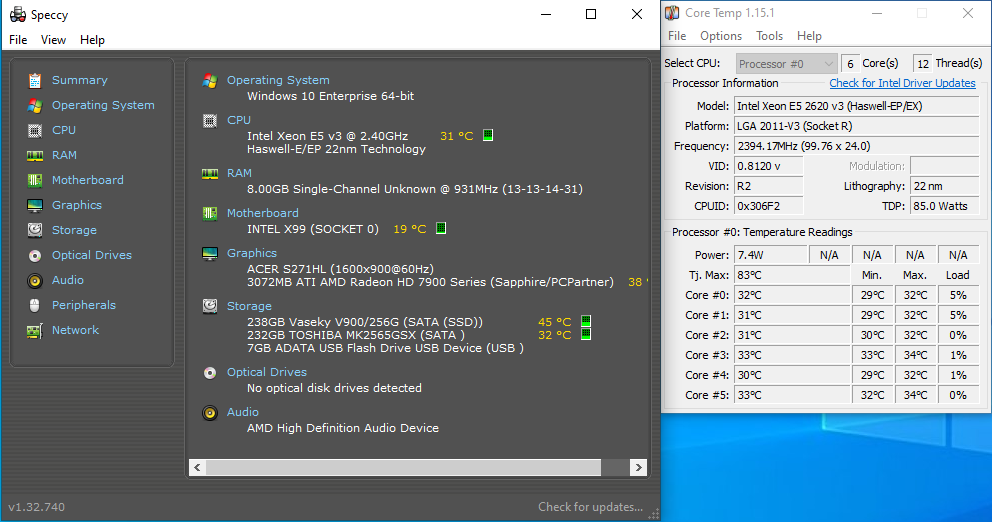Open the Options menu in Core Temp
Screen dimensions: 992x522
(x=721, y=36)
